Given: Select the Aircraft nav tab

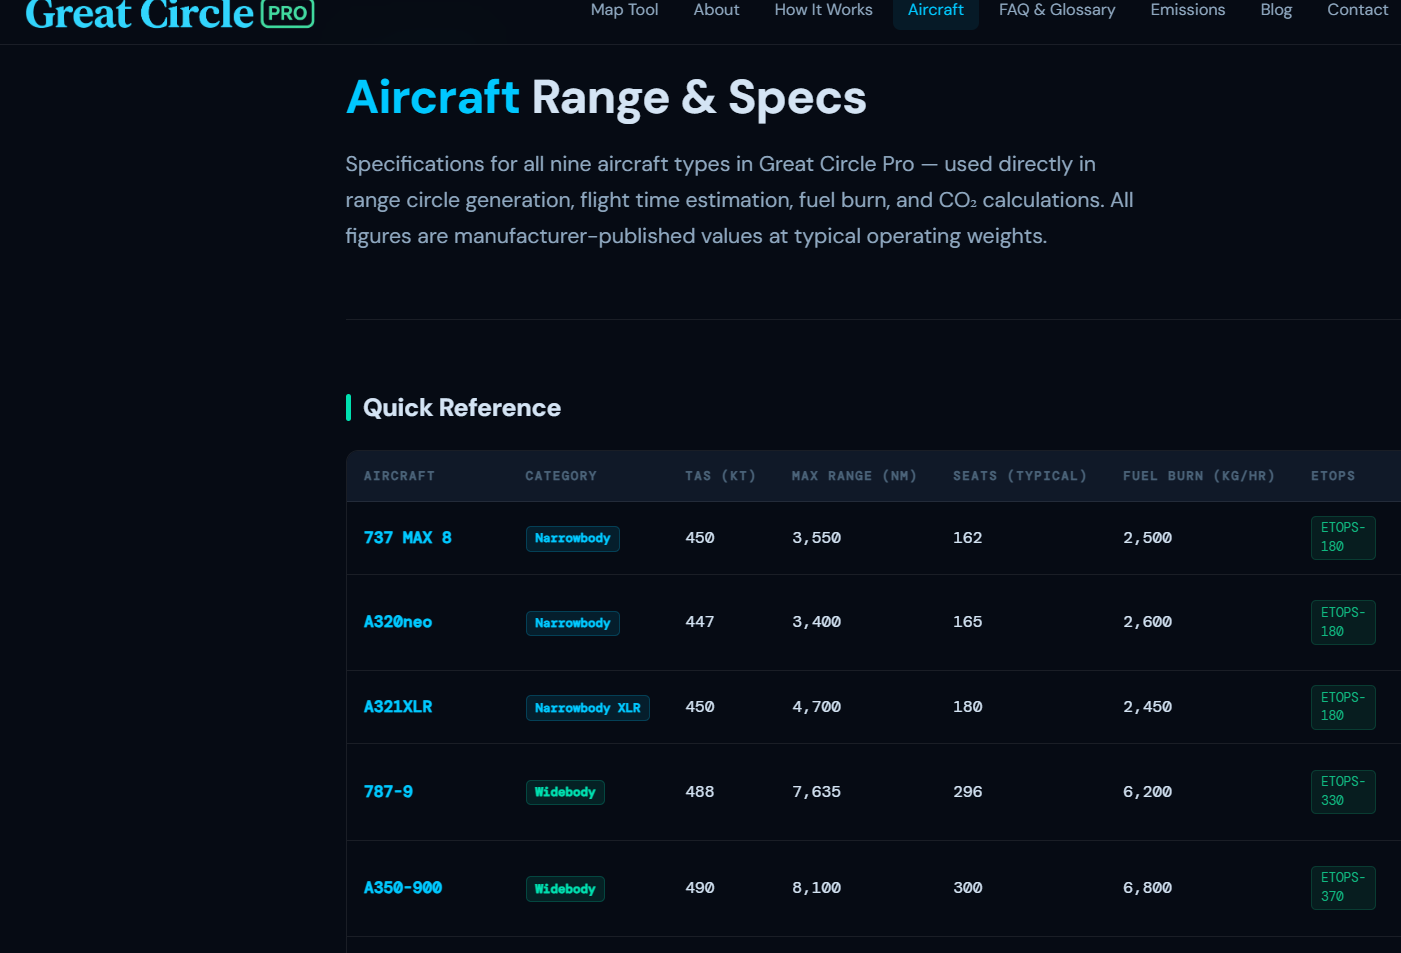Looking at the screenshot, I should pyautogui.click(x=935, y=10).
